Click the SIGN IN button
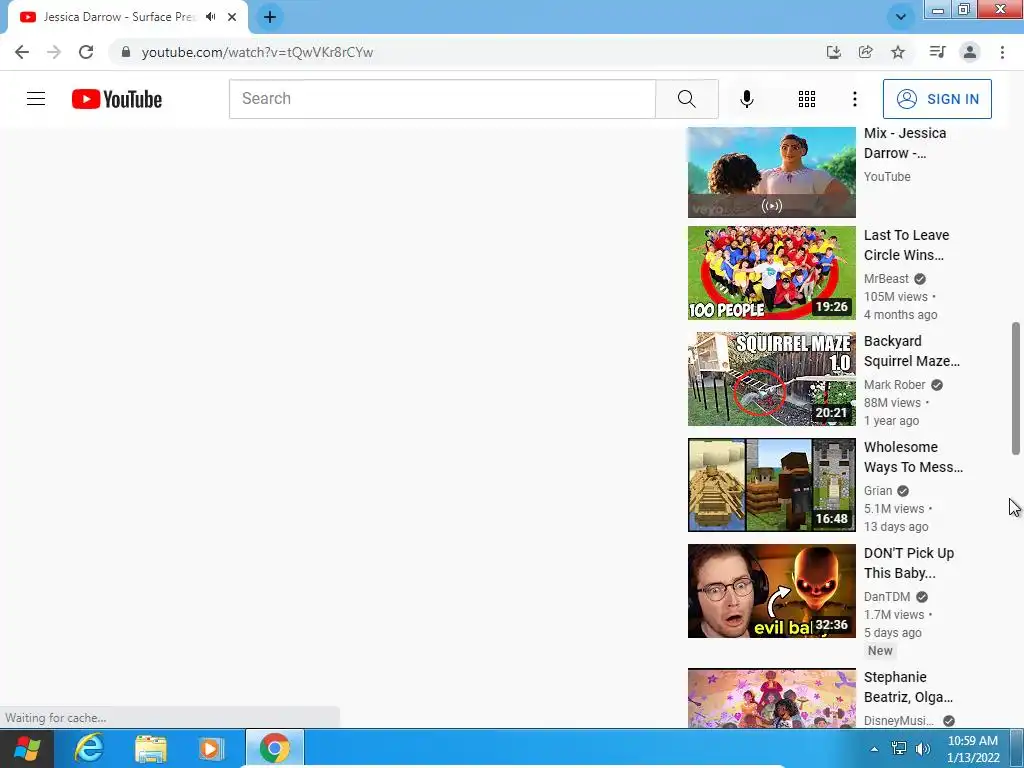 [x=936, y=99]
